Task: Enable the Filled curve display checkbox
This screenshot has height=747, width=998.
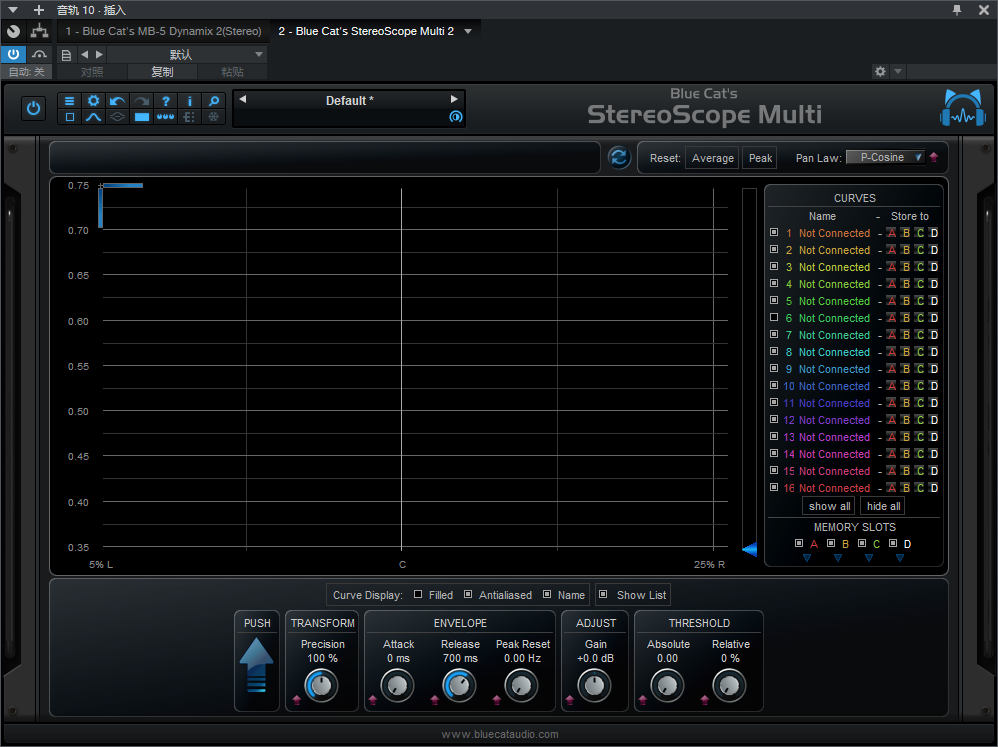Action: tap(418, 594)
